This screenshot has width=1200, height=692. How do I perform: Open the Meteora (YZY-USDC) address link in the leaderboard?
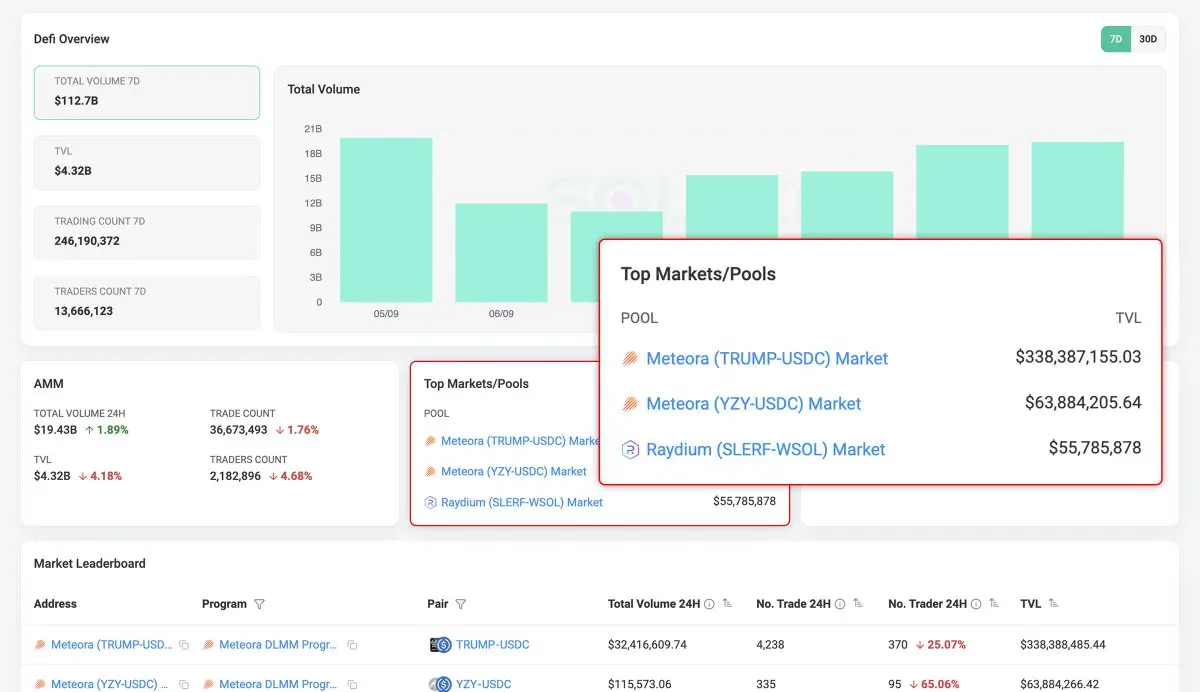110,685
